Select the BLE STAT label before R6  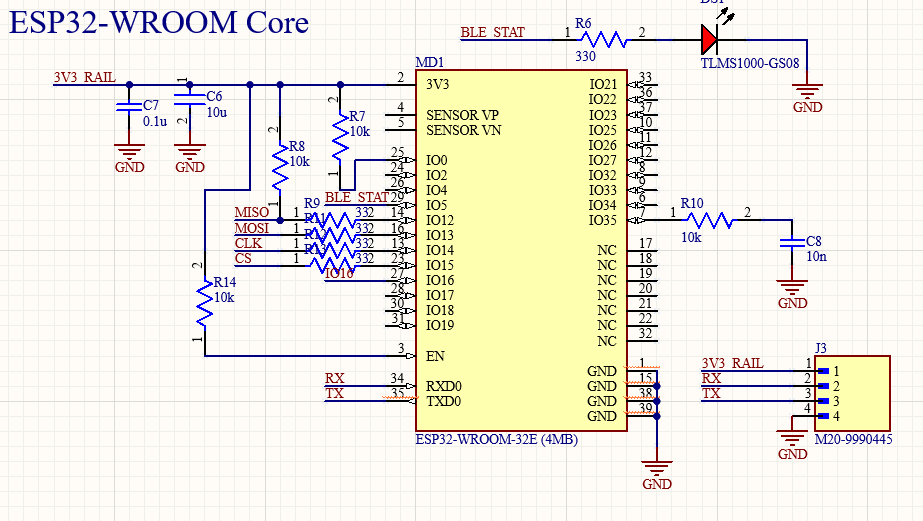(x=492, y=32)
